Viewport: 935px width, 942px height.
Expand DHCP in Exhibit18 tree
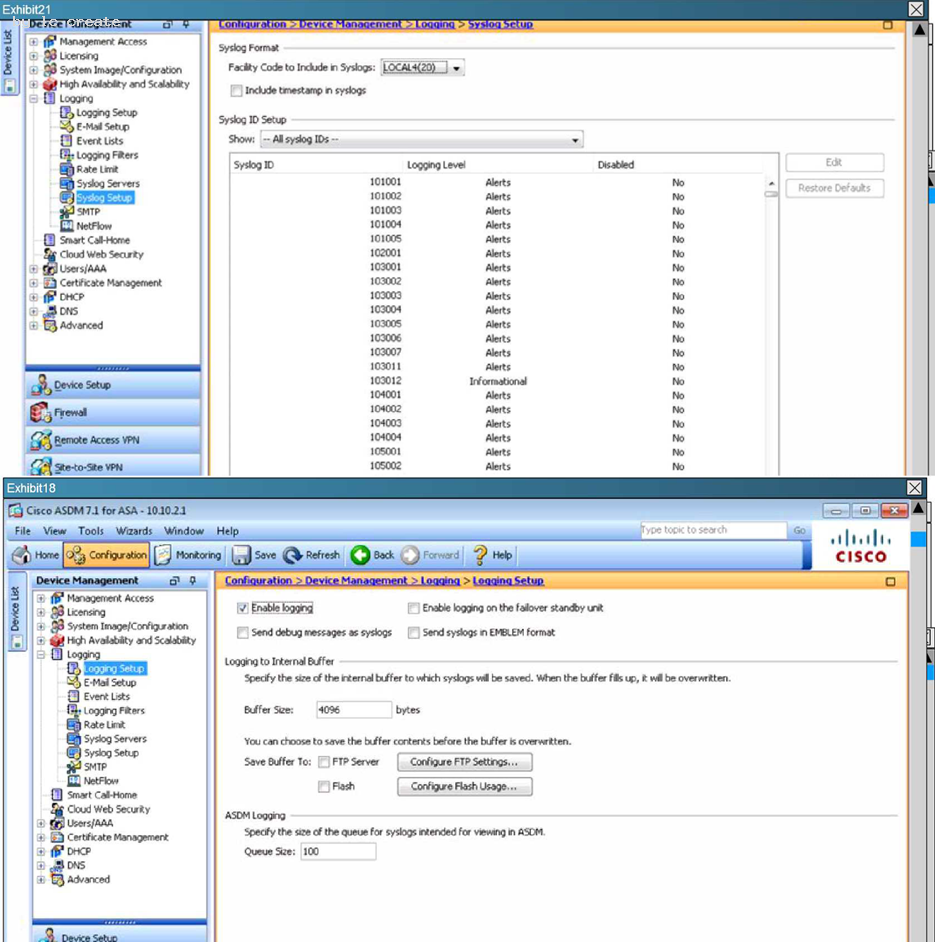(x=41, y=851)
